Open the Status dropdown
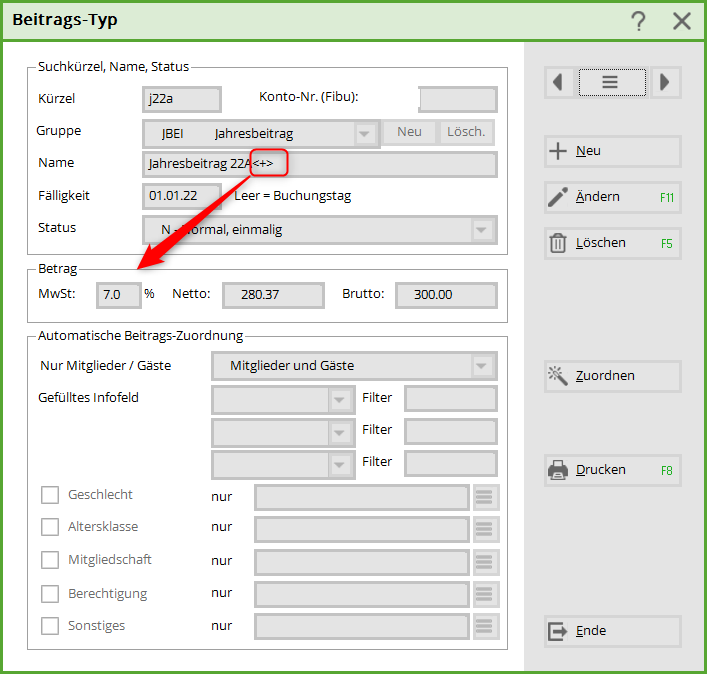Image resolution: width=707 pixels, height=674 pixels. click(x=483, y=230)
